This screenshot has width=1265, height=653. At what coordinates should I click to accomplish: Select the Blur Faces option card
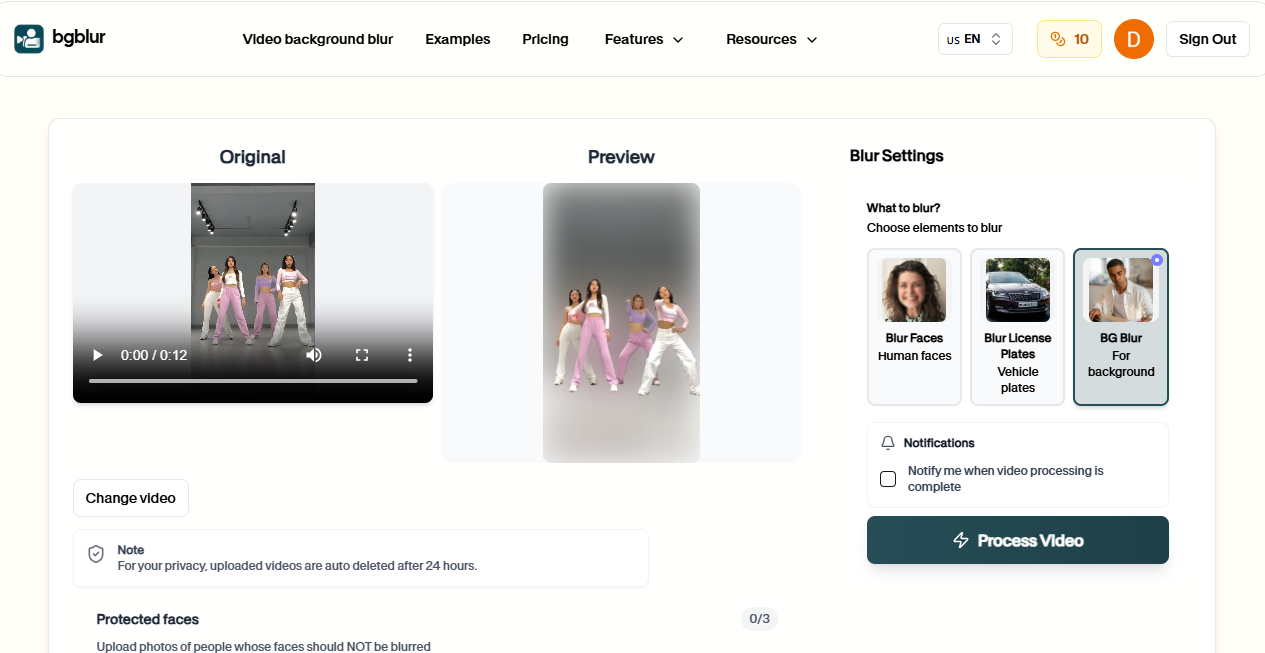(x=913, y=327)
